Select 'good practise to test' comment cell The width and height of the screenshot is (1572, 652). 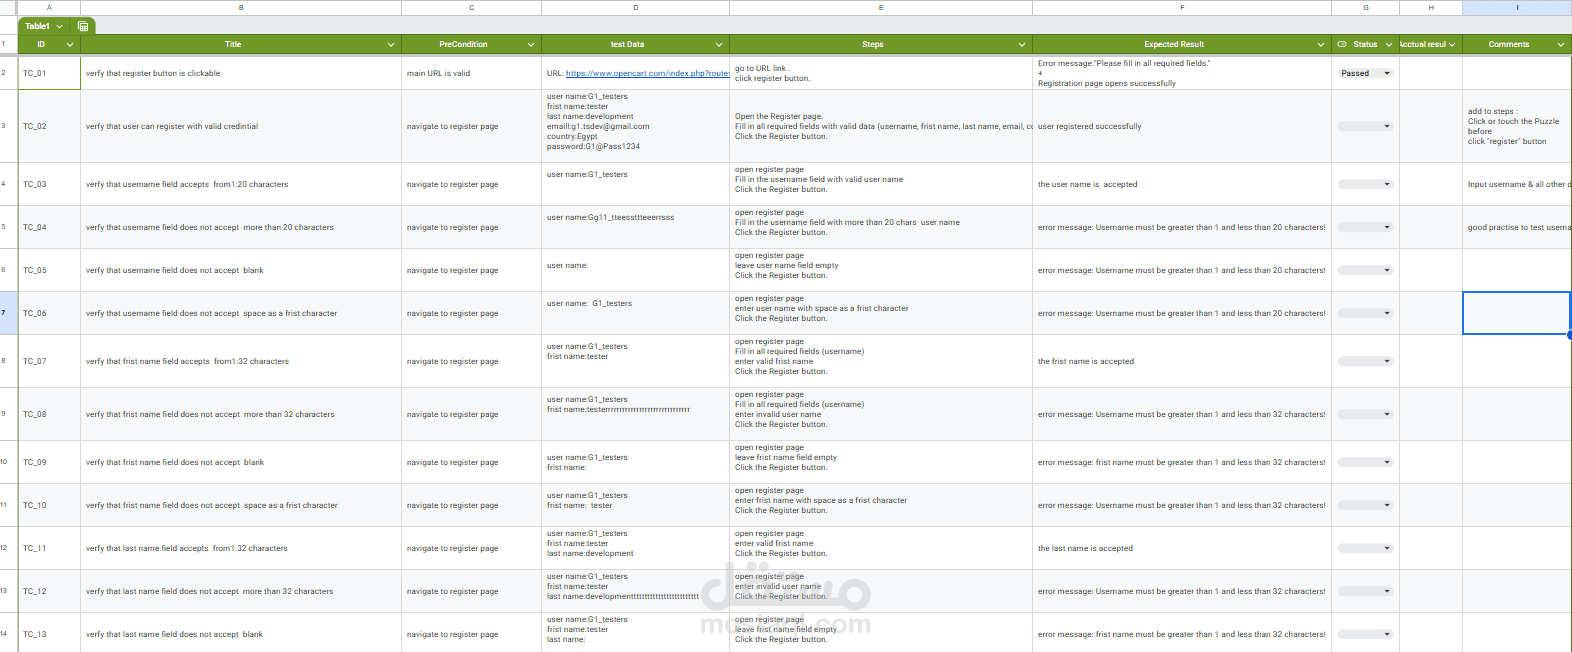[1517, 227]
